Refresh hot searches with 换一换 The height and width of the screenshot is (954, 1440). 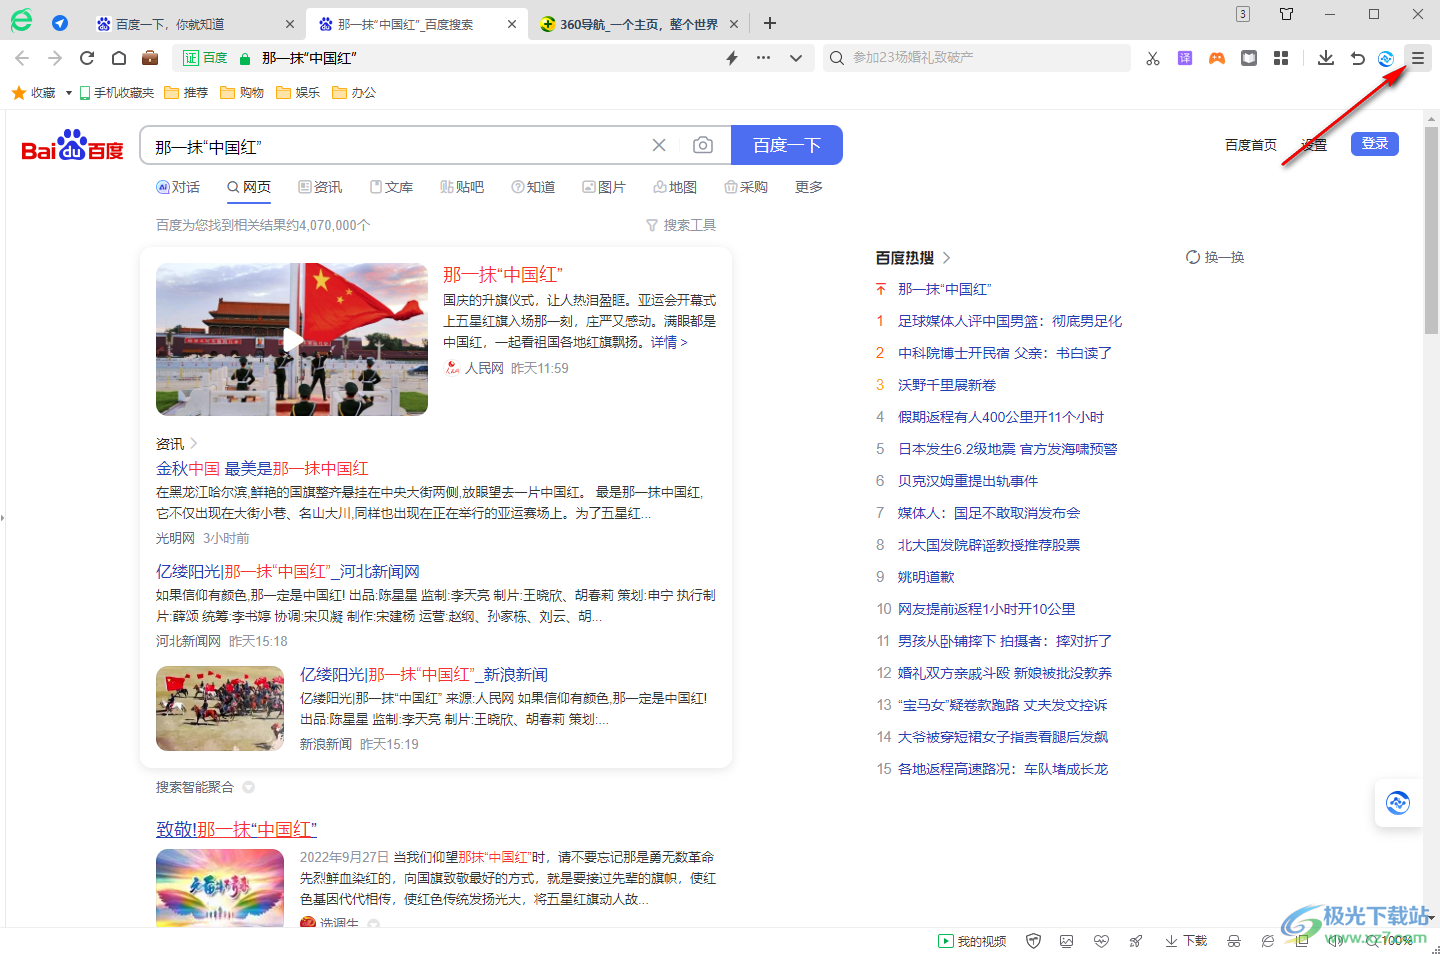tap(1215, 257)
